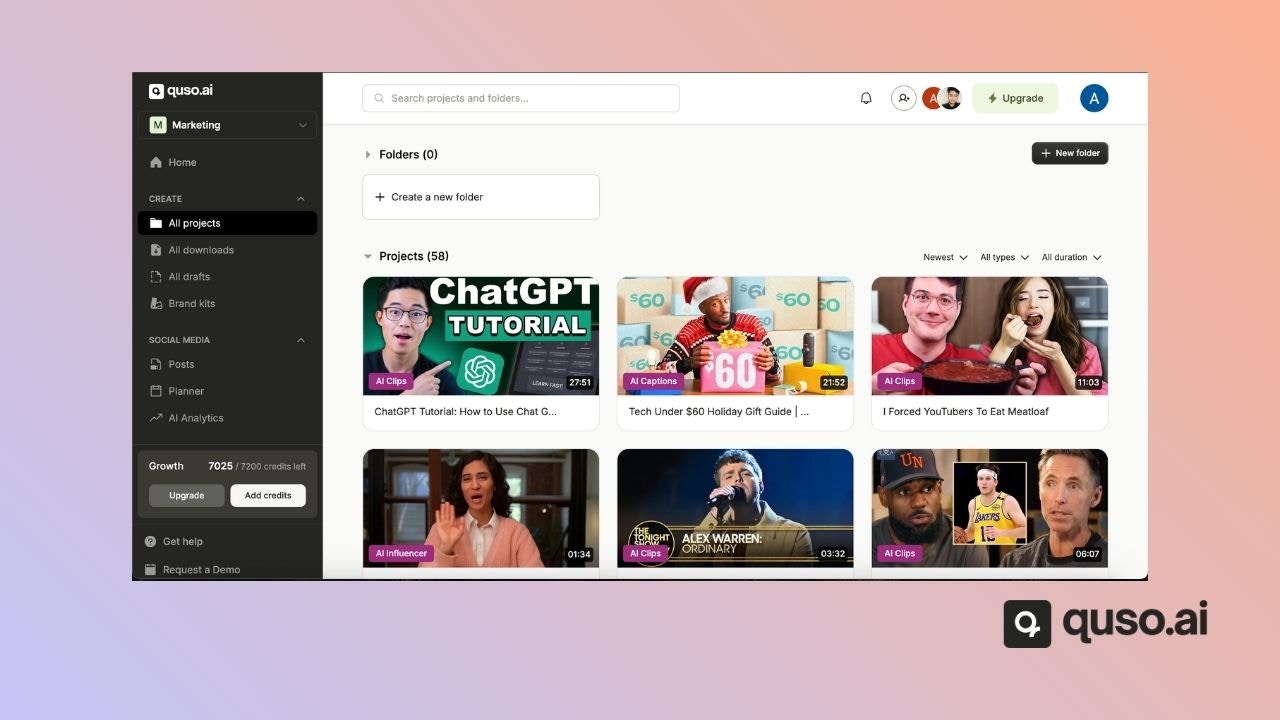1280x720 pixels.
Task: Select All projects in sidebar
Action: pyautogui.click(x=227, y=223)
